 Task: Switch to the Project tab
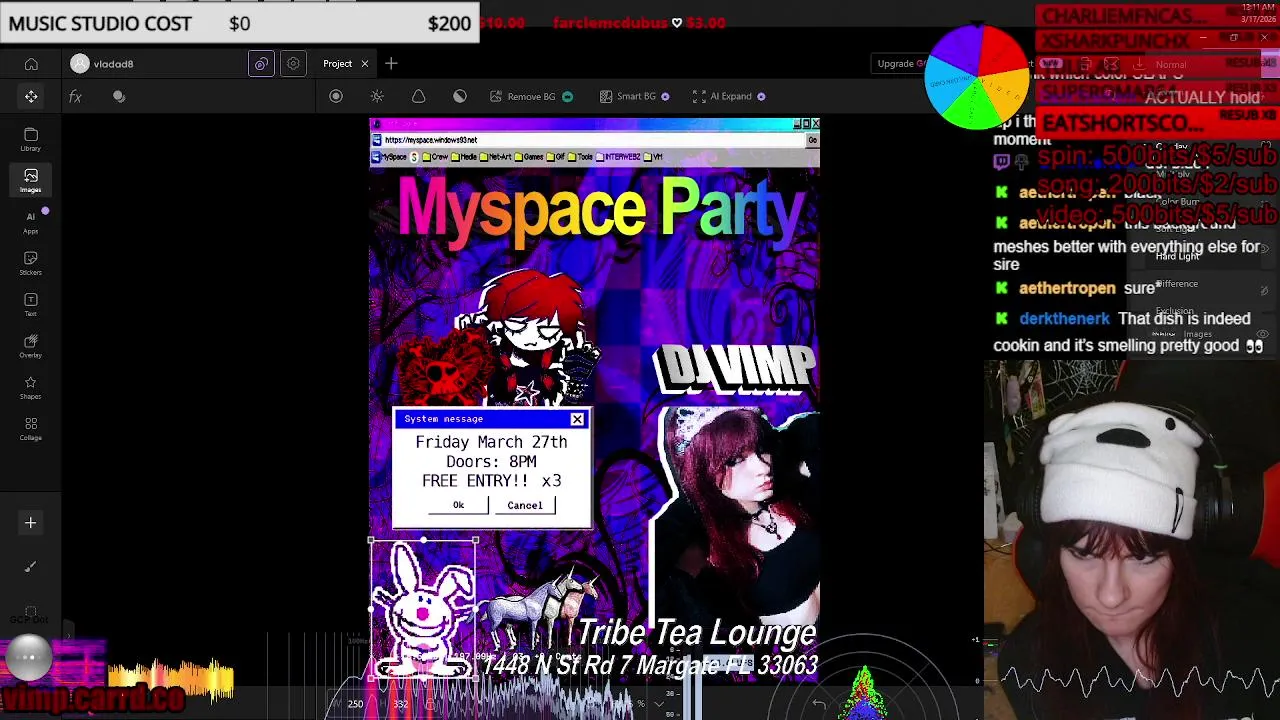(x=337, y=64)
